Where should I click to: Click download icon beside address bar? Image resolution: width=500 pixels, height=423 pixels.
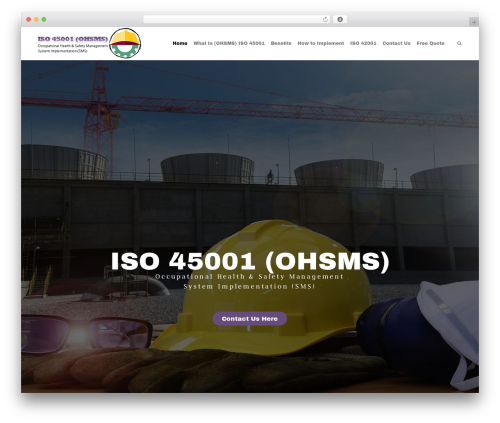coord(340,19)
